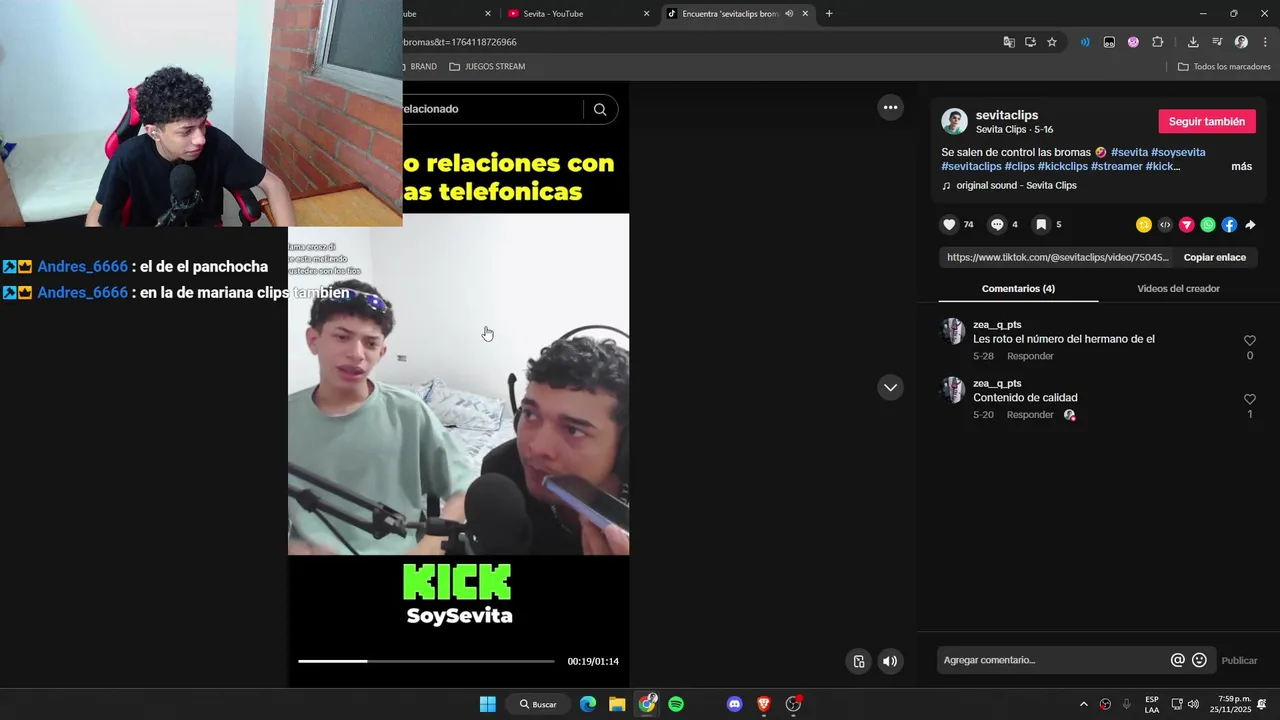Click the search magnifier in TikTok search bar
This screenshot has height=720, width=1280.
pos(600,109)
